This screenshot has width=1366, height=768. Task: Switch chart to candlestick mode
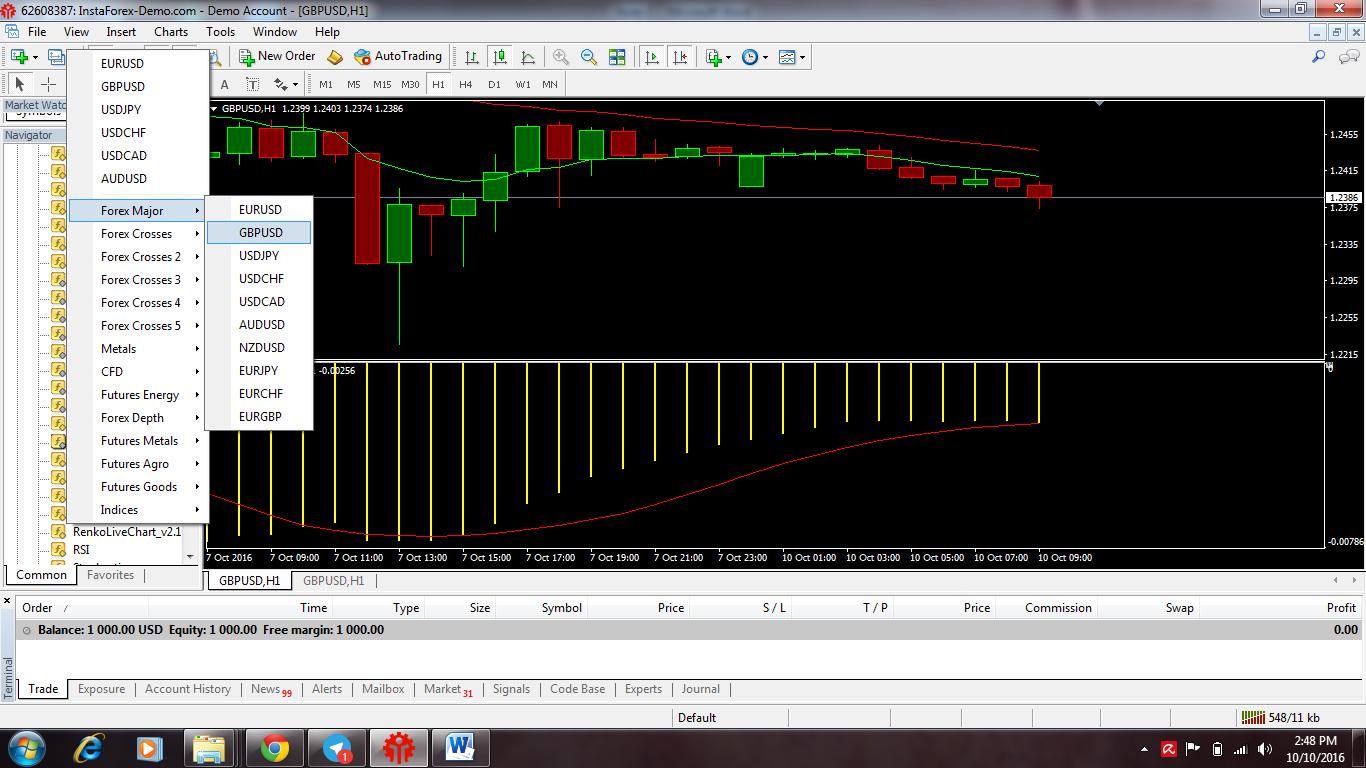point(501,57)
